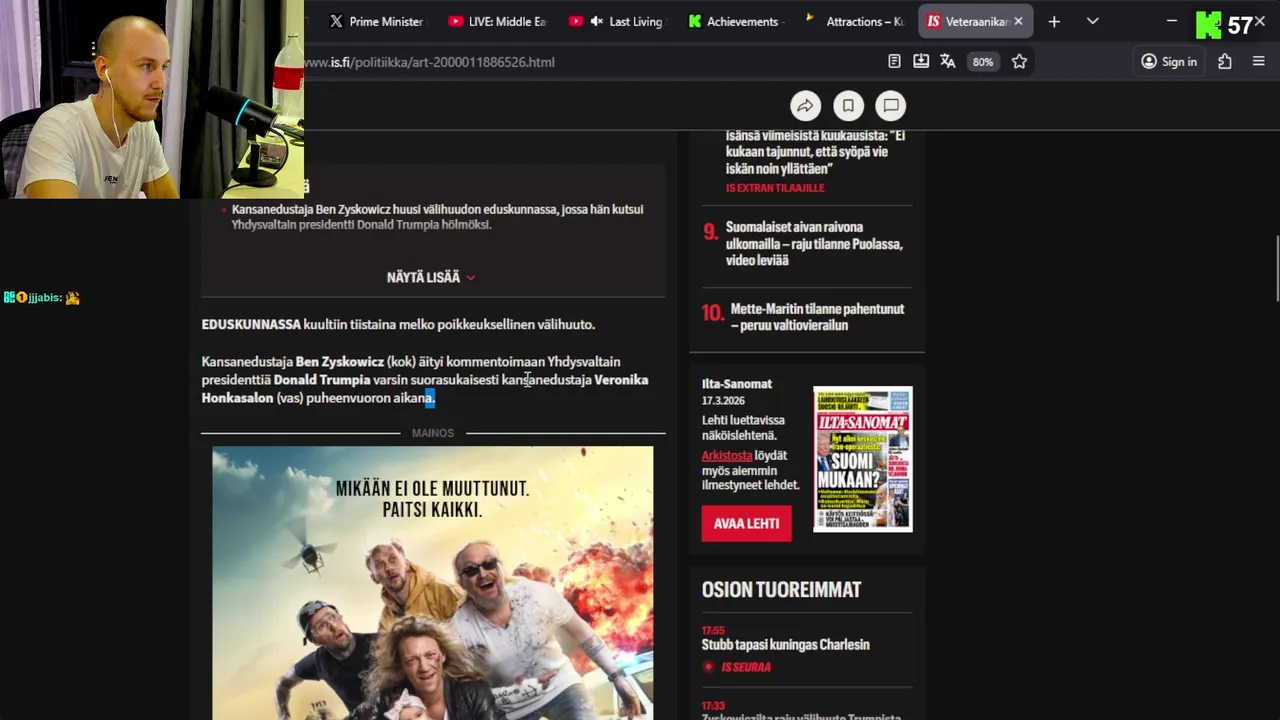Open a new browser tab
Screen dimensions: 1280x720
[x=1054, y=21]
